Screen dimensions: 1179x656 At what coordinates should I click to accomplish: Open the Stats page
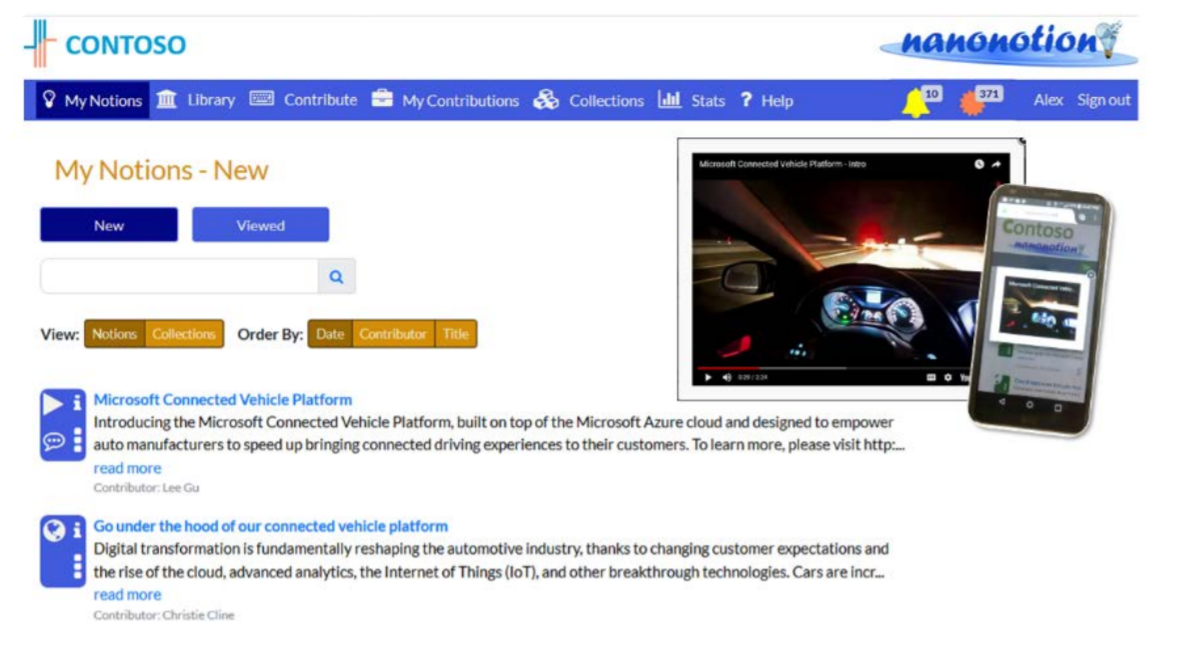point(691,100)
